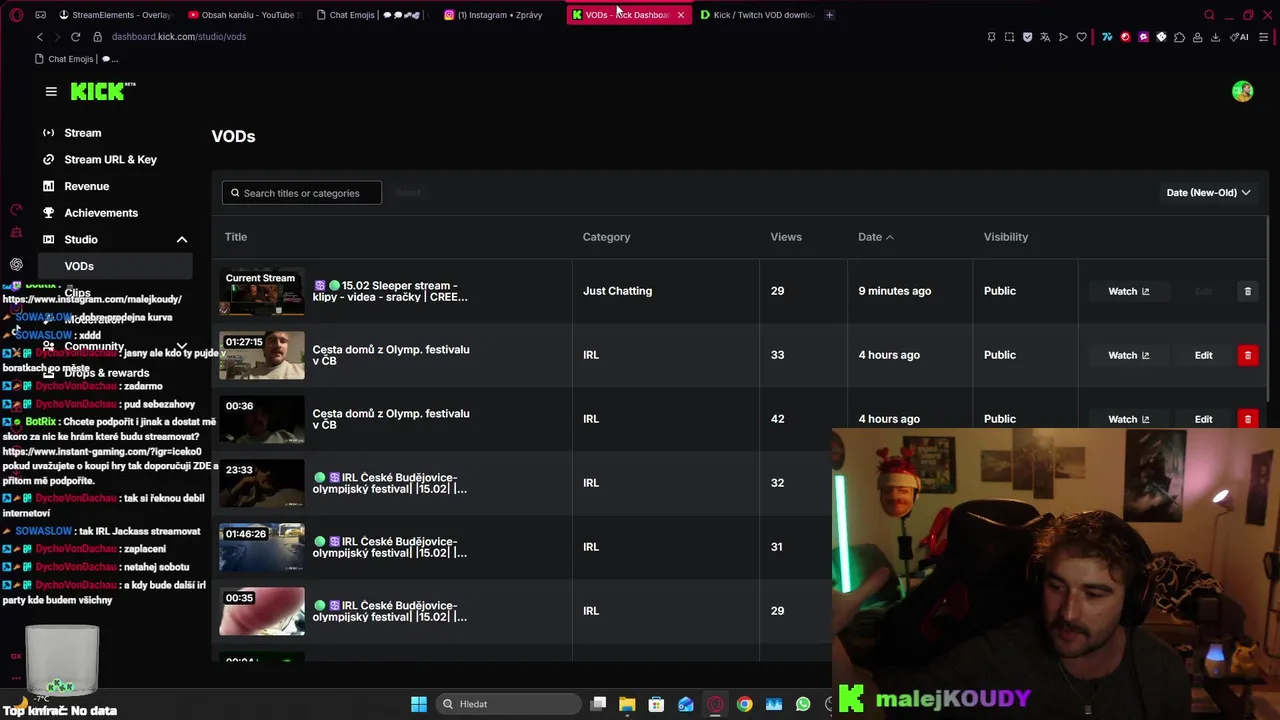1280x720 pixels.
Task: Select VODs in the Studio submenu
Action: [x=114, y=266]
